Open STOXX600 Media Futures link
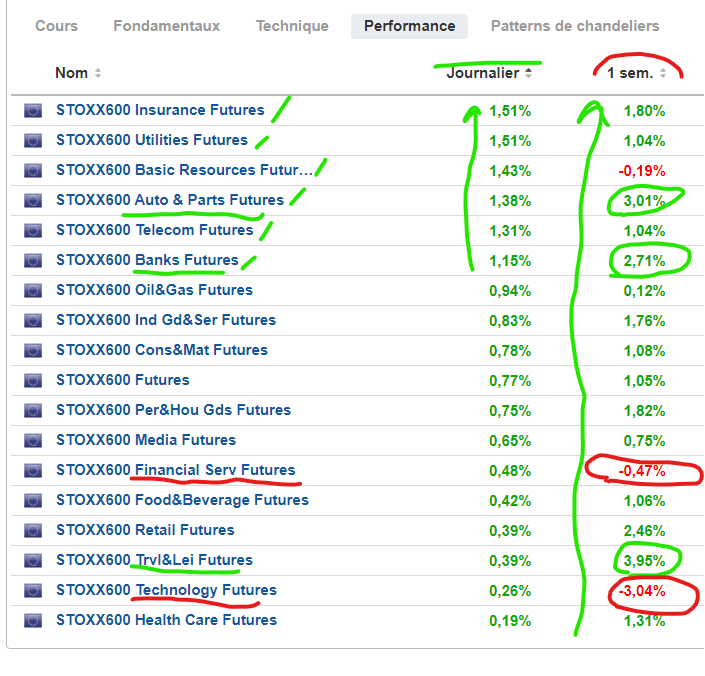The width and height of the screenshot is (705, 676). (146, 440)
